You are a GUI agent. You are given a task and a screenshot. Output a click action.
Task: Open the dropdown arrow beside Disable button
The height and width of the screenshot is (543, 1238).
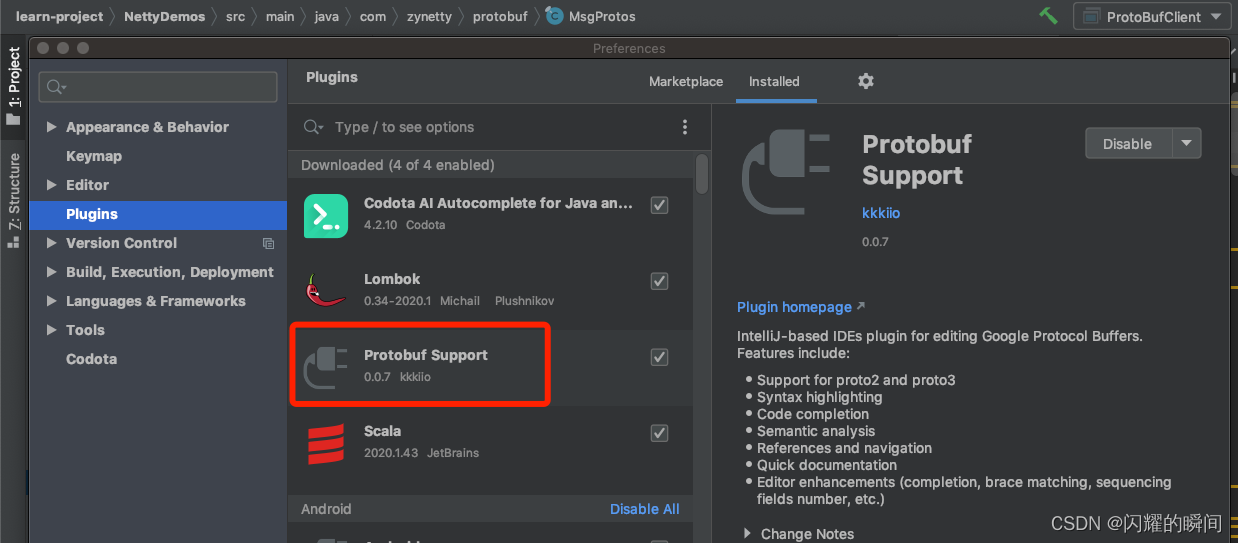1186,143
